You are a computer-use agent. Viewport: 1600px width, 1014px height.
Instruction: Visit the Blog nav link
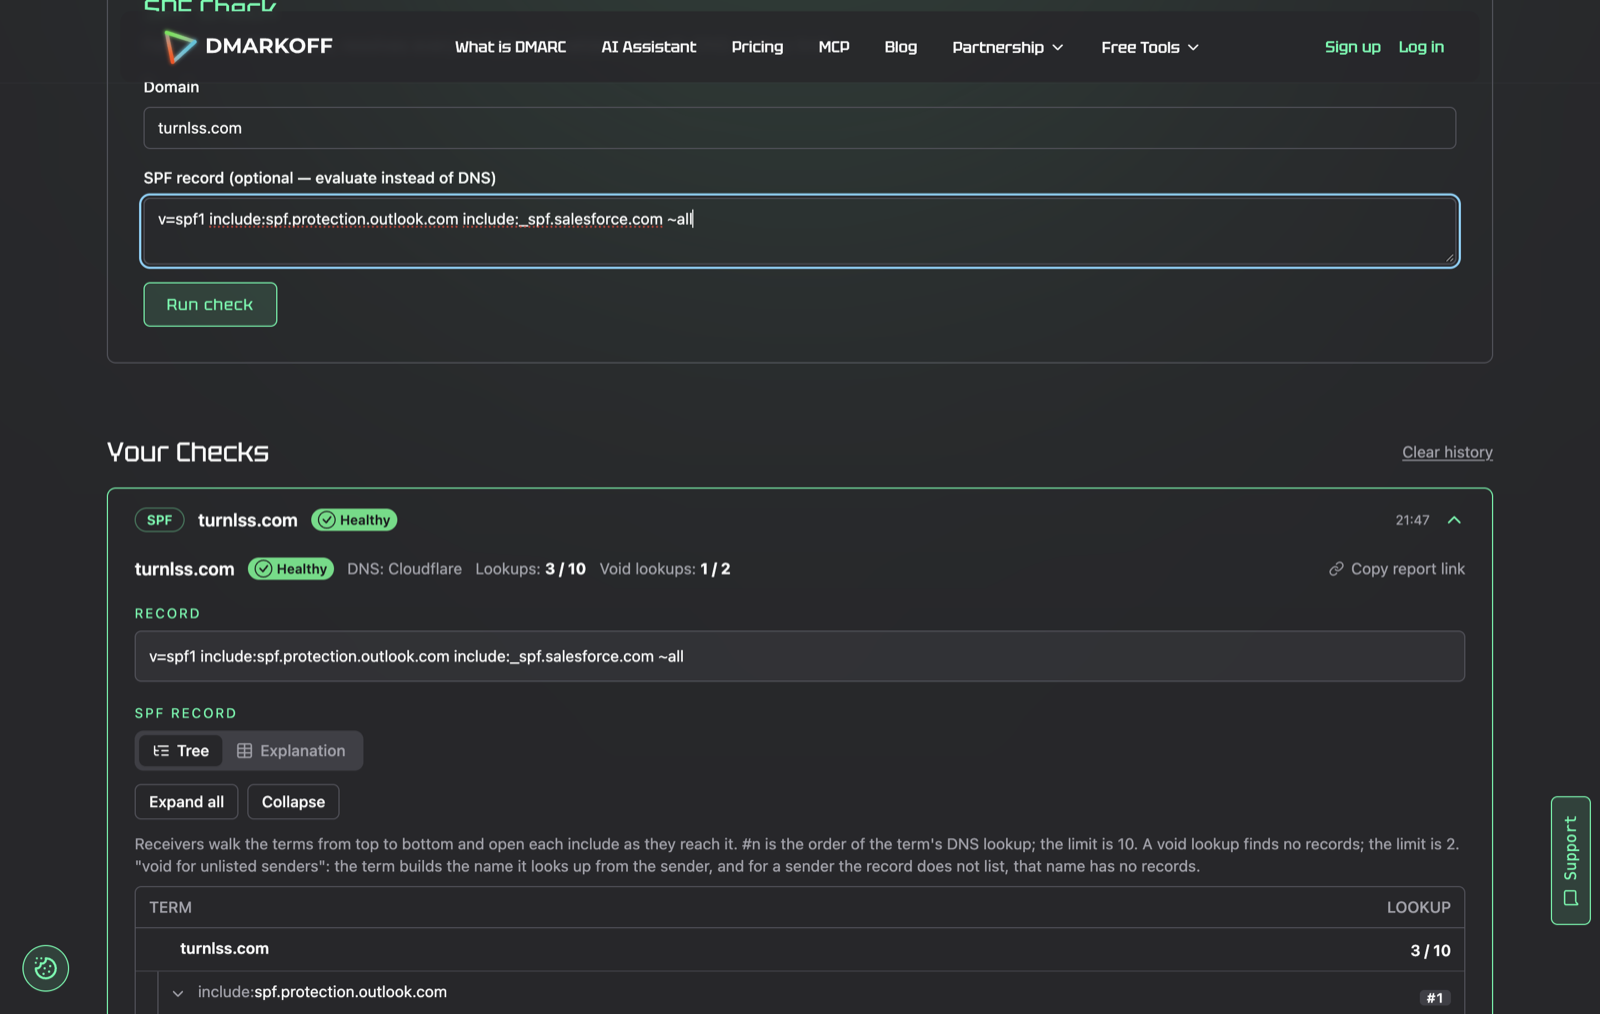coord(901,47)
